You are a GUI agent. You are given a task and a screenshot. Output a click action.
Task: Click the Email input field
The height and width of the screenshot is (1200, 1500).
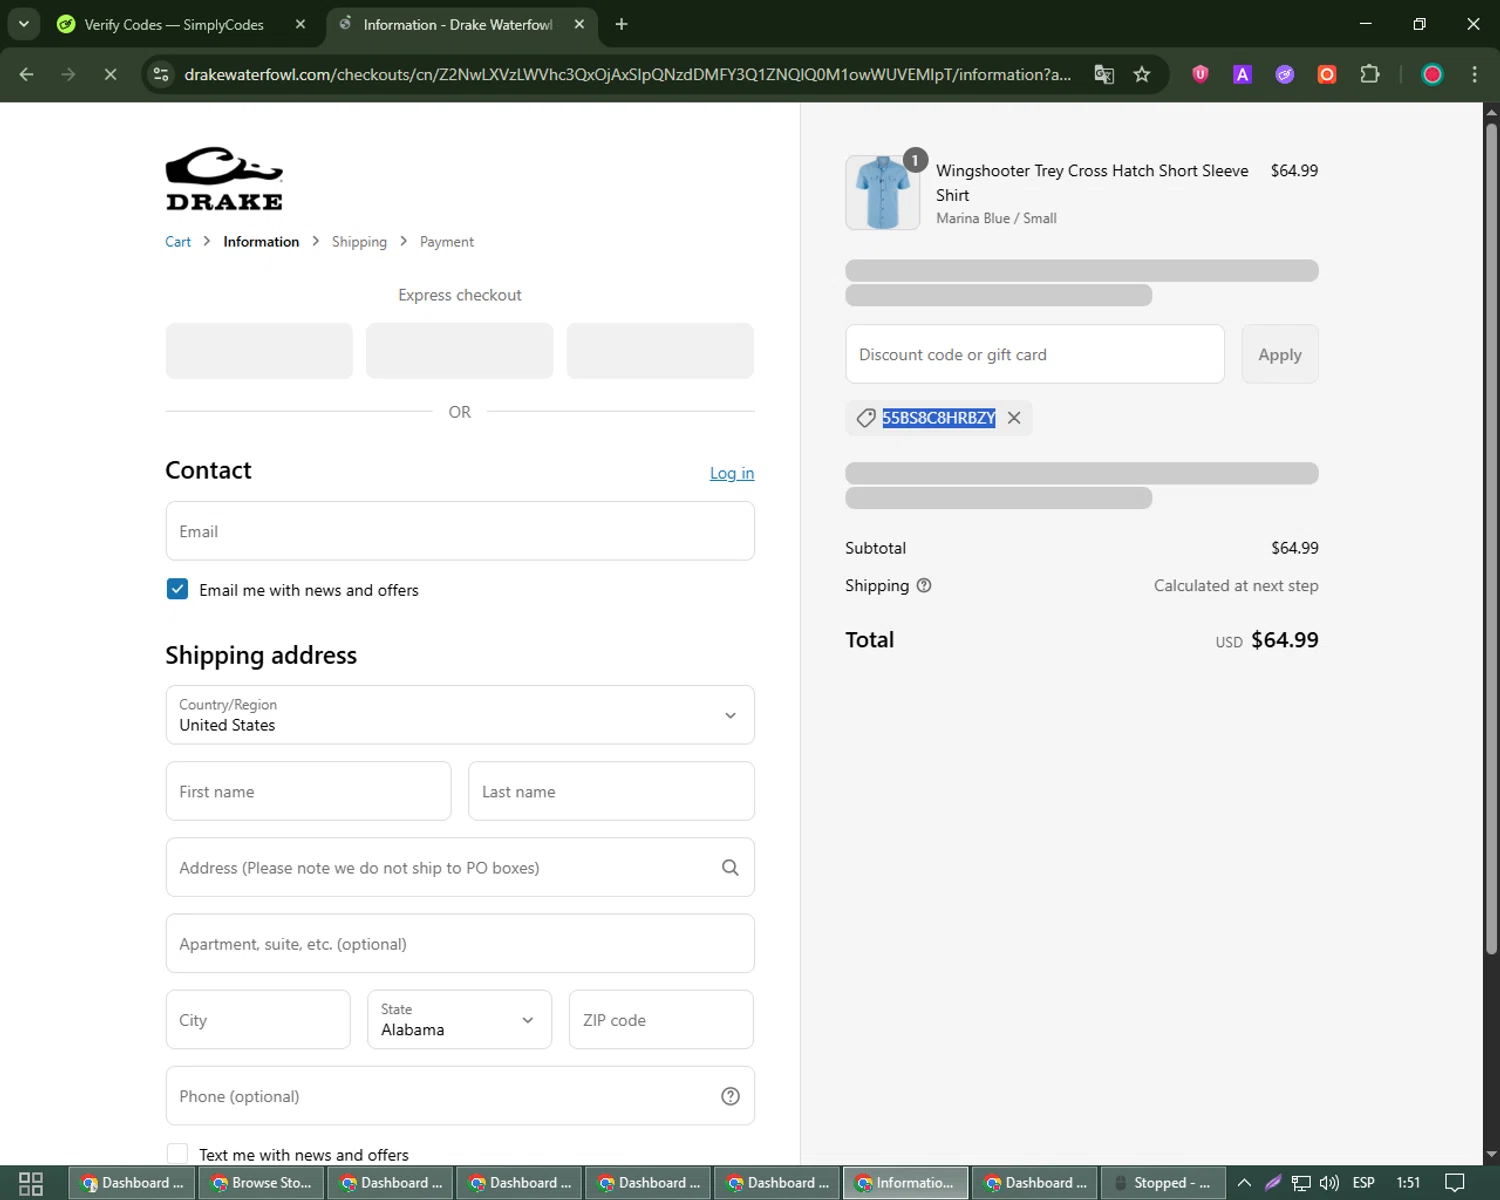460,531
